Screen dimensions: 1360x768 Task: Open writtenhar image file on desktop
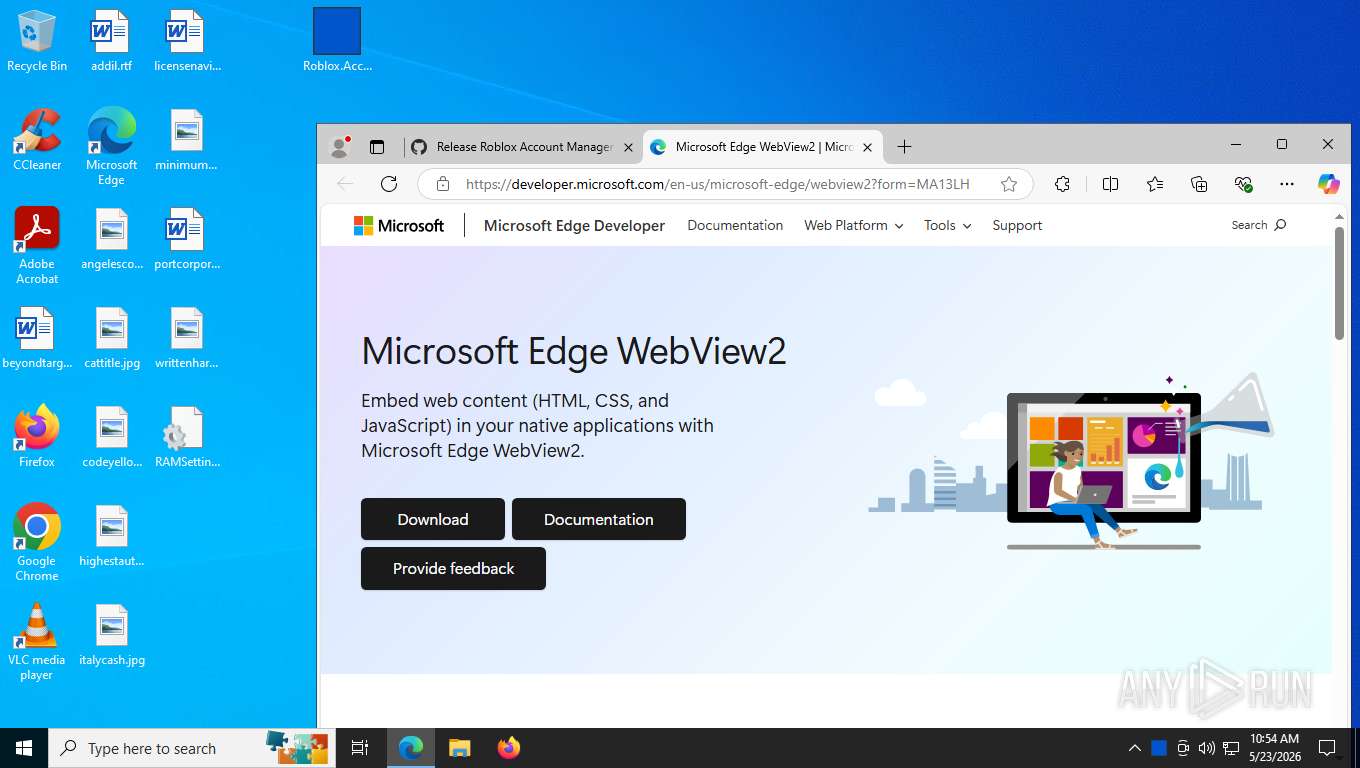coord(187,338)
